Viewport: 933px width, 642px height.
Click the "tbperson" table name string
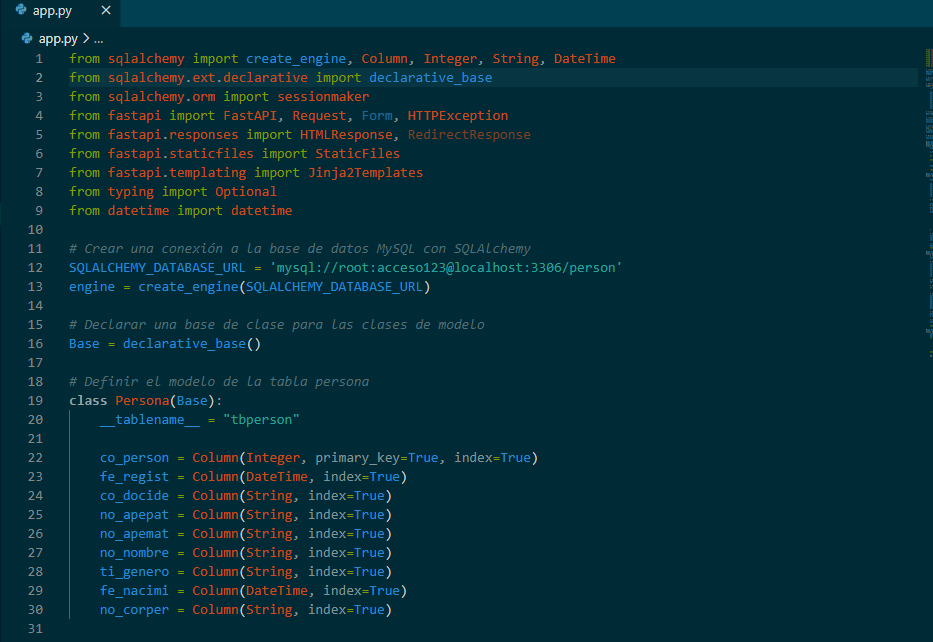coord(261,419)
